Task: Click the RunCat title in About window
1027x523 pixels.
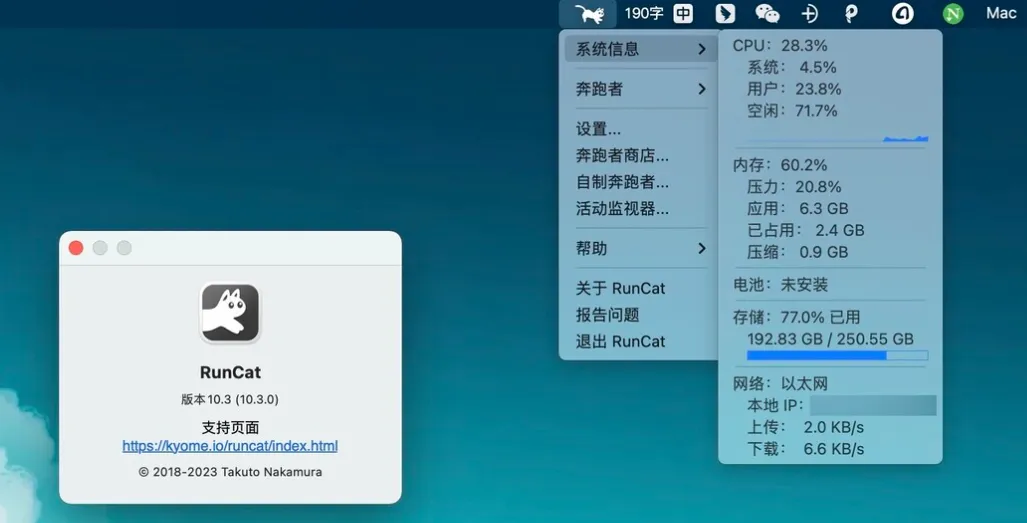Action: pyautogui.click(x=230, y=372)
